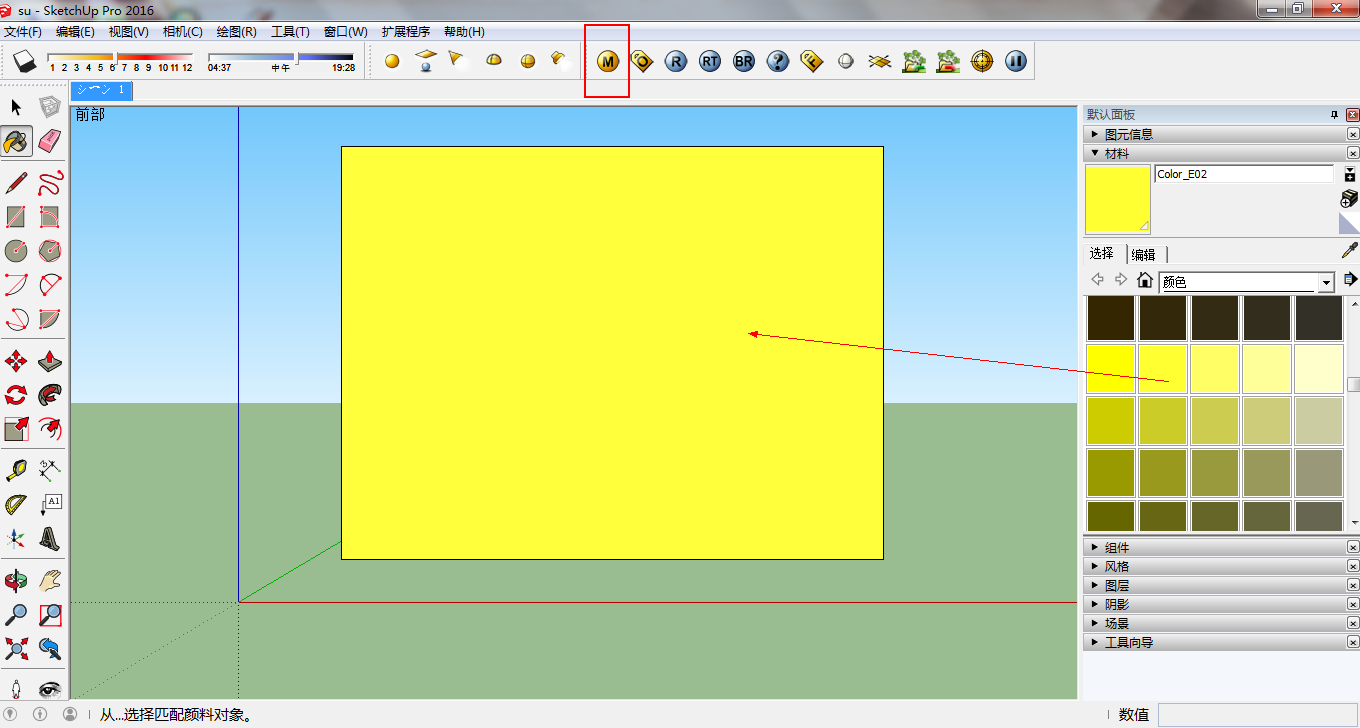The image size is (1360, 728).
Task: Activate the Tape Measure tool
Action: [16, 470]
